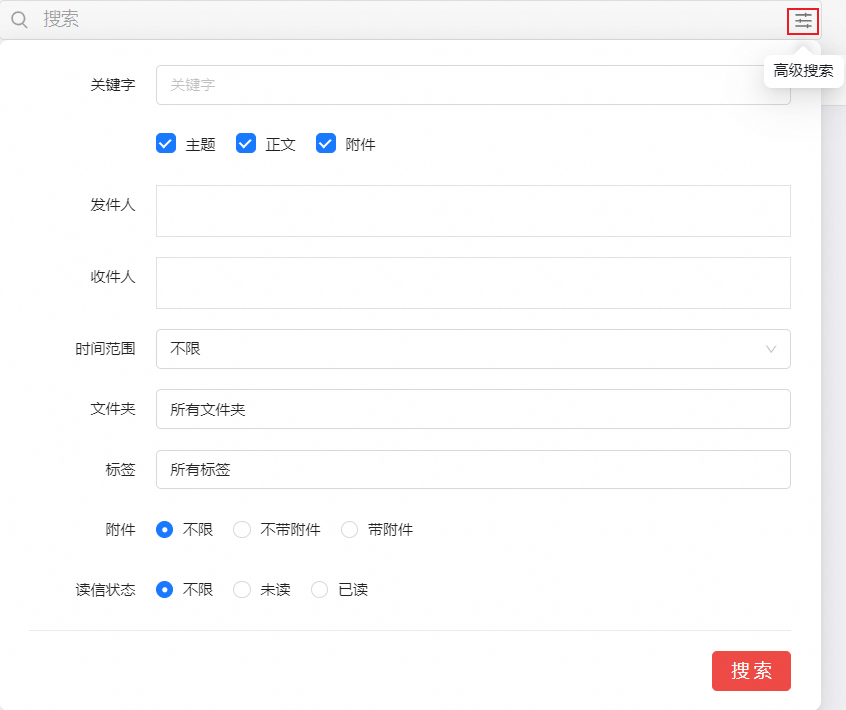Disable the 正文 search checkbox

[x=246, y=144]
